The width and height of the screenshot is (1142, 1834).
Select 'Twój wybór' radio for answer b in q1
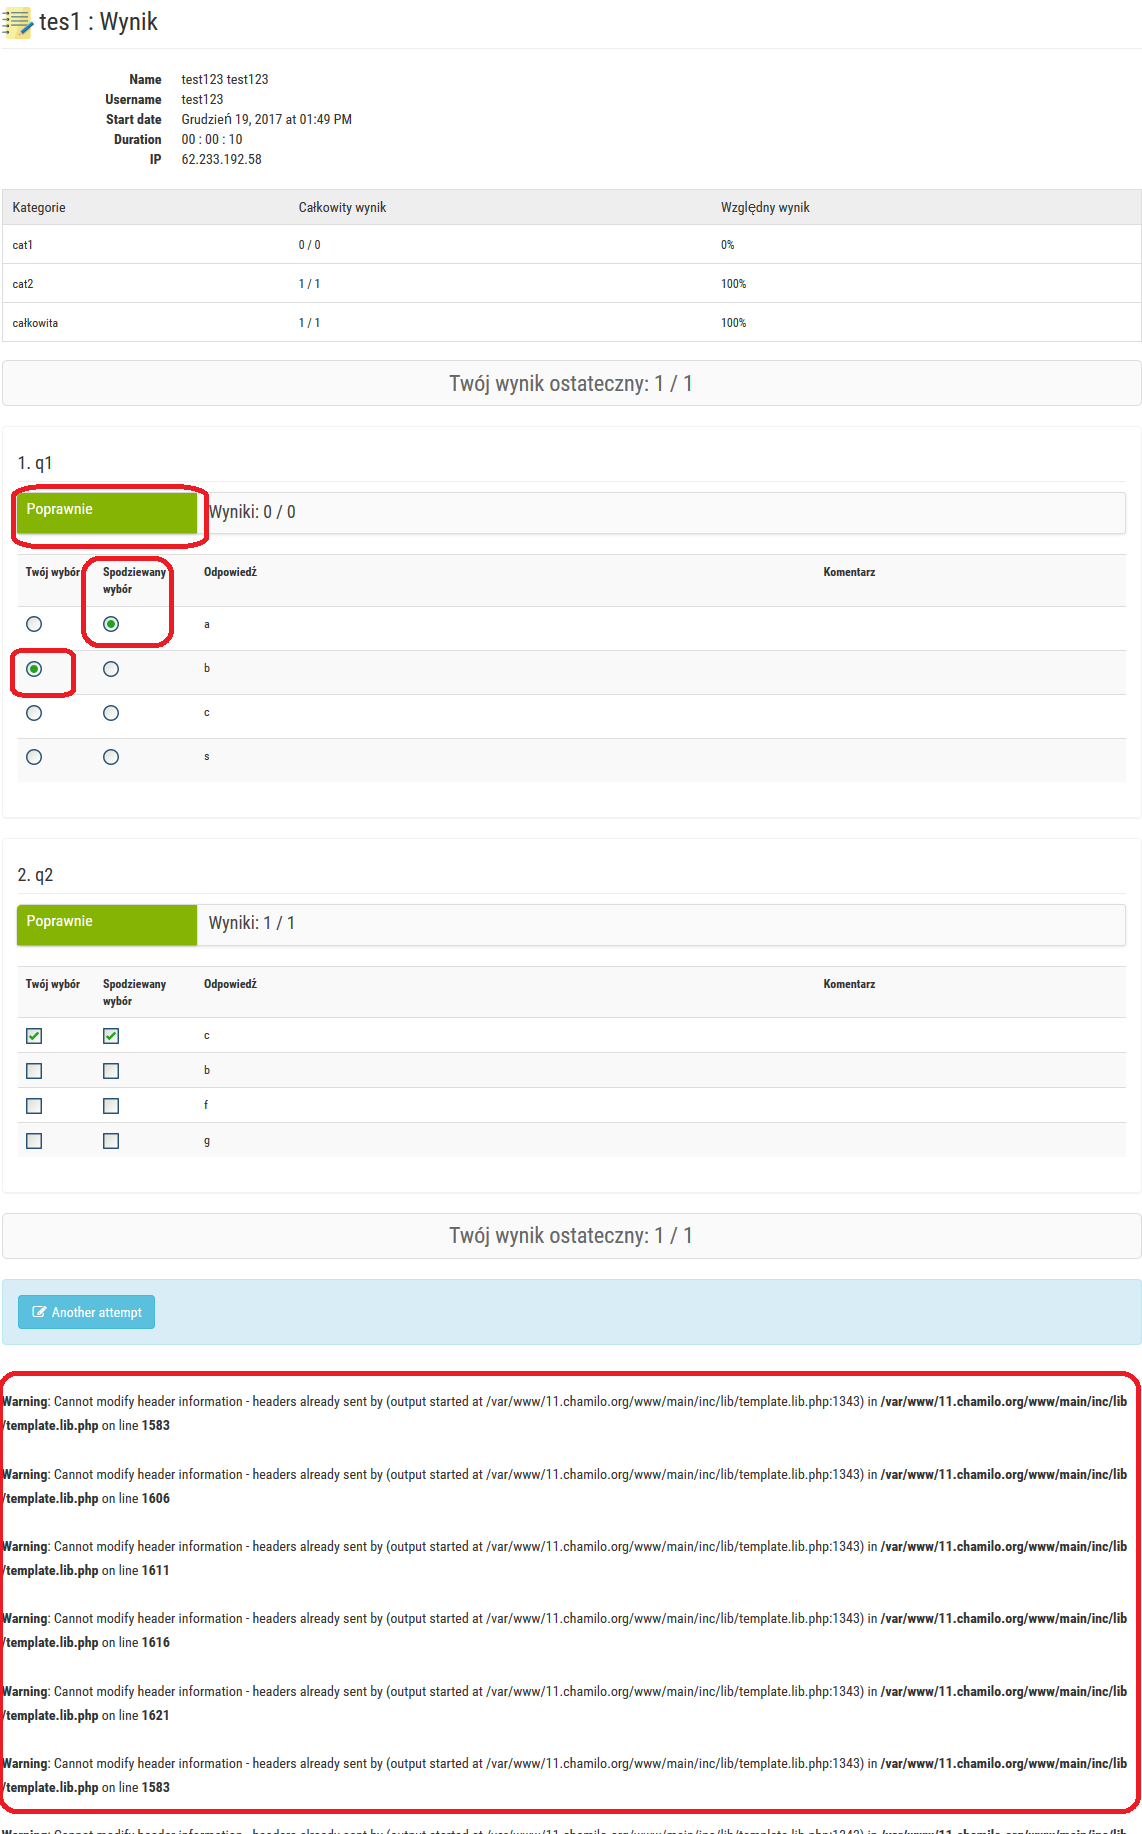(34, 669)
